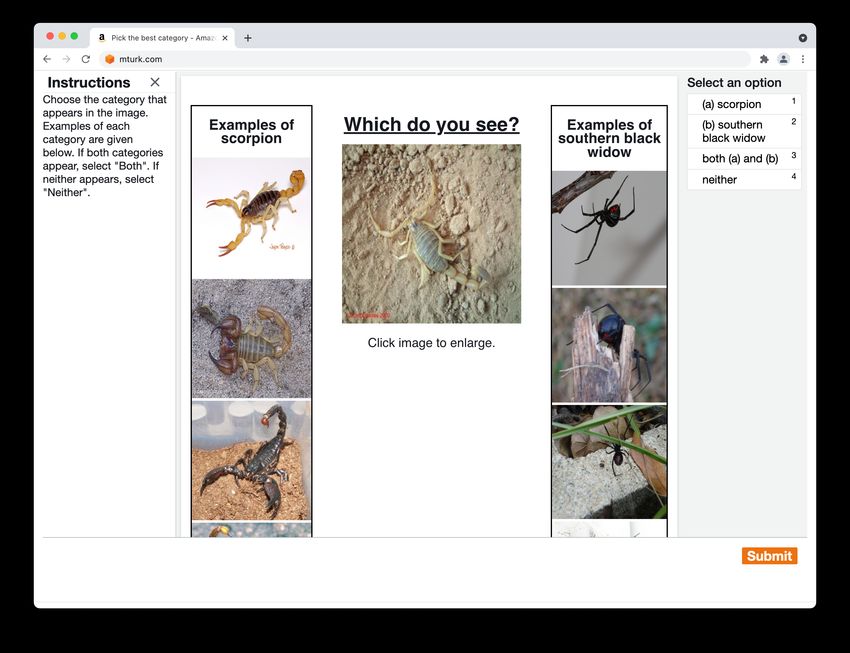850x653 pixels.
Task: Open a new tab with plus icon
Action: pos(248,38)
